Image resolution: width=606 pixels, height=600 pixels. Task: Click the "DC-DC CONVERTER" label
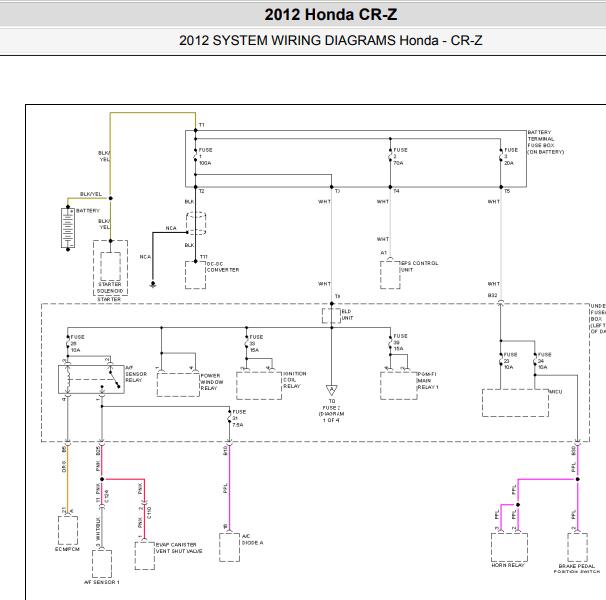tap(223, 267)
